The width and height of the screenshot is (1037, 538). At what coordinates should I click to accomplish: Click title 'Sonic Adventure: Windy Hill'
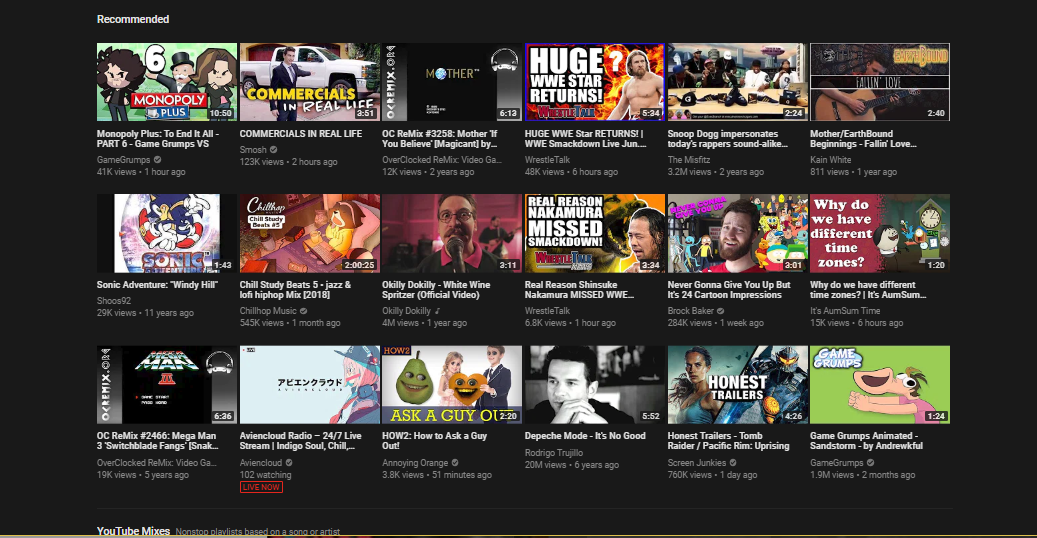point(157,285)
